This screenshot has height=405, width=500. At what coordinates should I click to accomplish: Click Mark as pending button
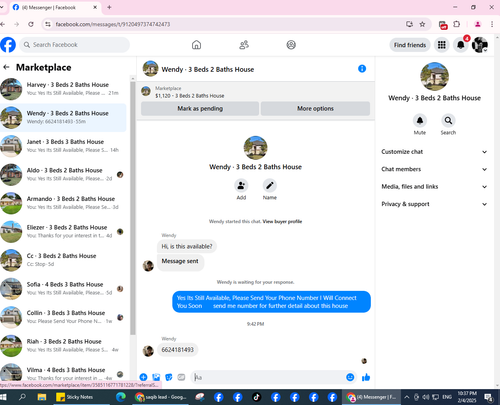[200, 109]
